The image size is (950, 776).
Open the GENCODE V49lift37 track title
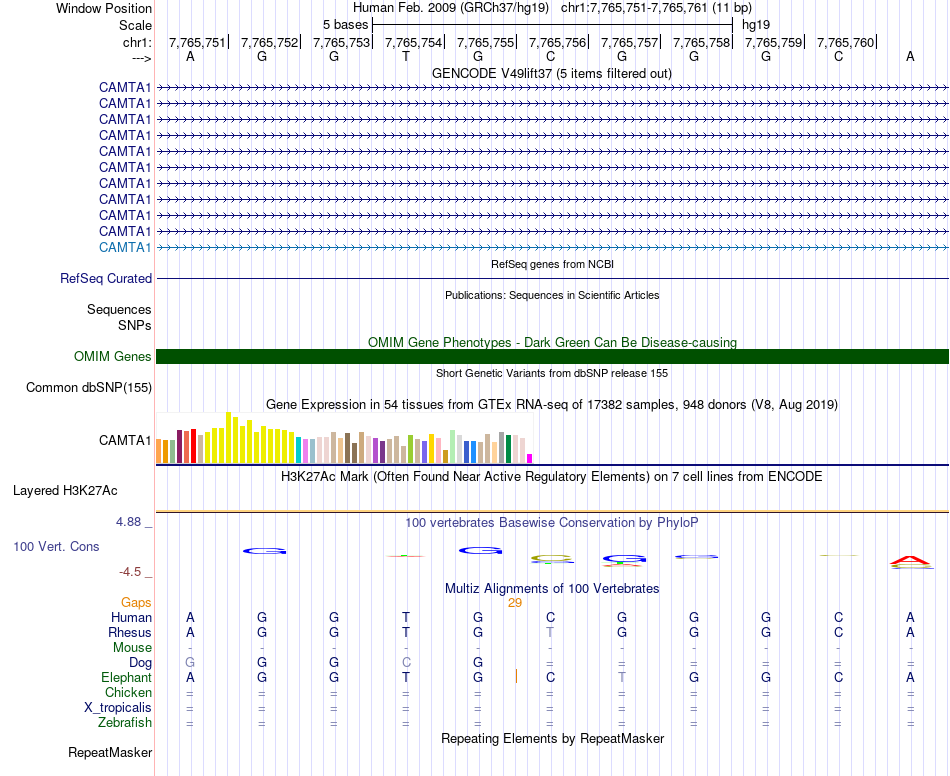point(552,73)
